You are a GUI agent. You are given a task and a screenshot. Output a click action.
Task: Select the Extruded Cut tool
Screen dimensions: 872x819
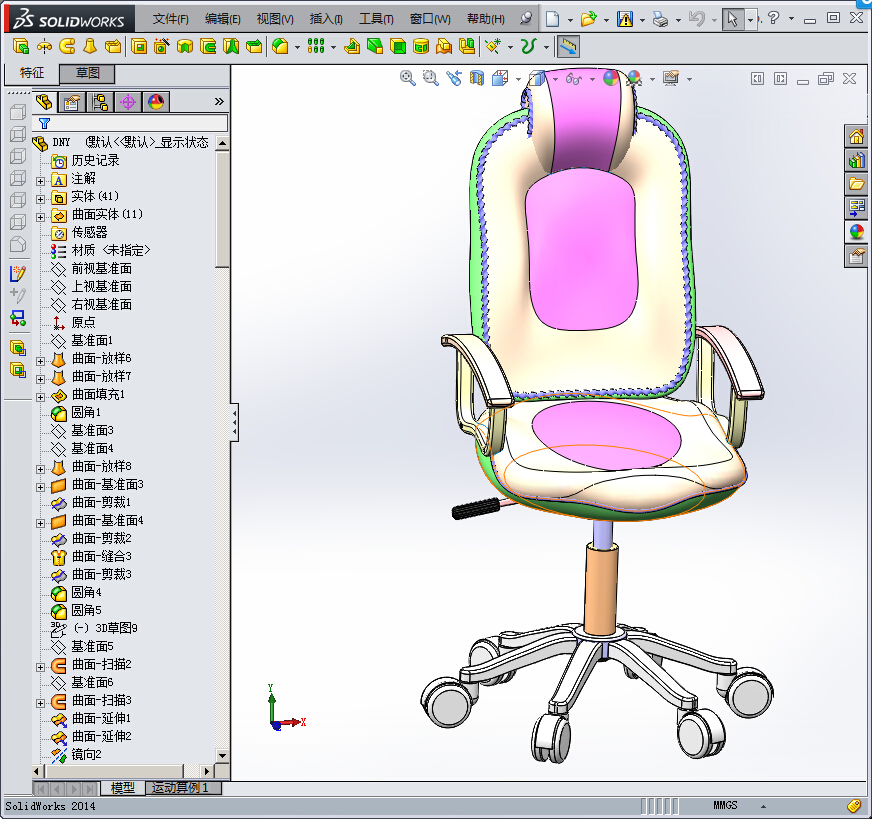coord(139,47)
